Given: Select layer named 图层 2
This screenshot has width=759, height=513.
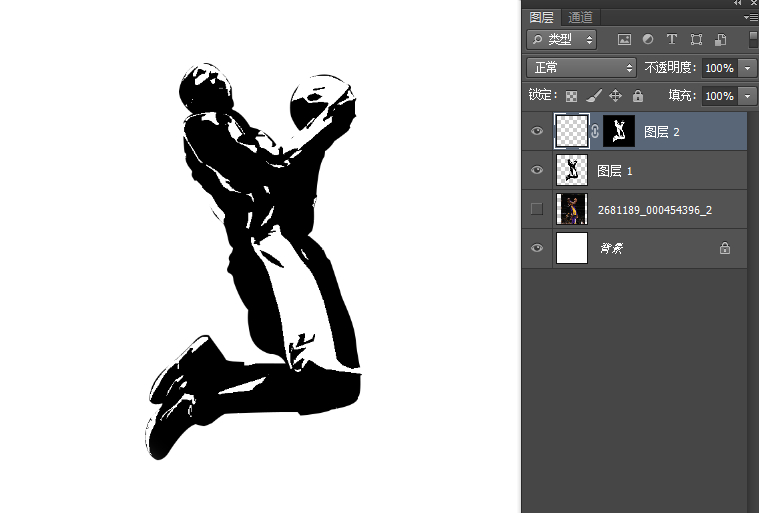Looking at the screenshot, I should click(x=662, y=132).
